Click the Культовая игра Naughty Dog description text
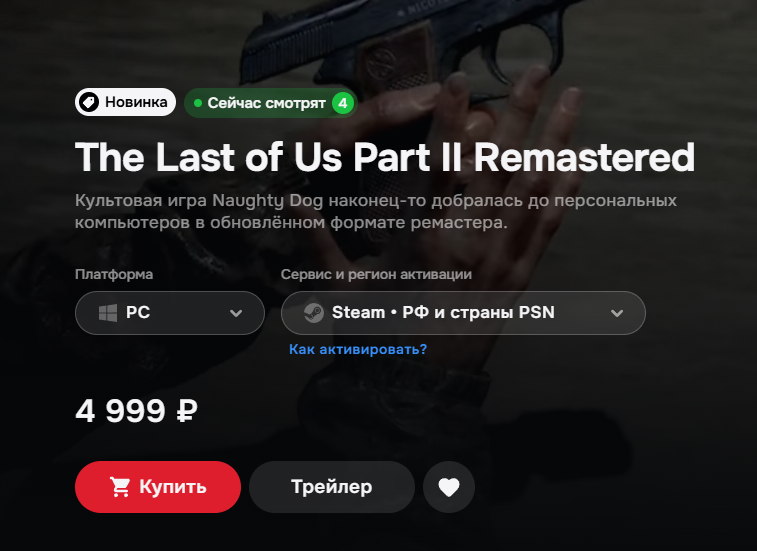Image resolution: width=757 pixels, height=551 pixels. [x=376, y=212]
